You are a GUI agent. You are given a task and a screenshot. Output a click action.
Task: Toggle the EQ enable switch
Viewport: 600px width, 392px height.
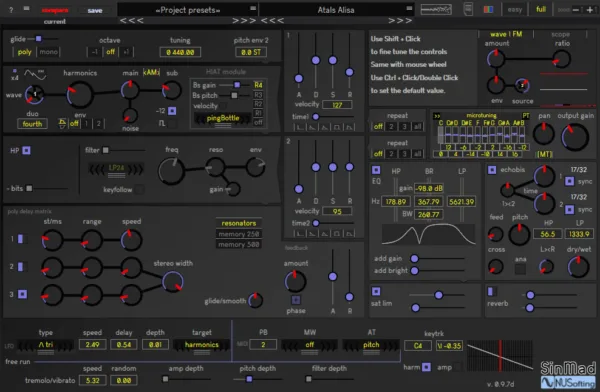(376, 170)
